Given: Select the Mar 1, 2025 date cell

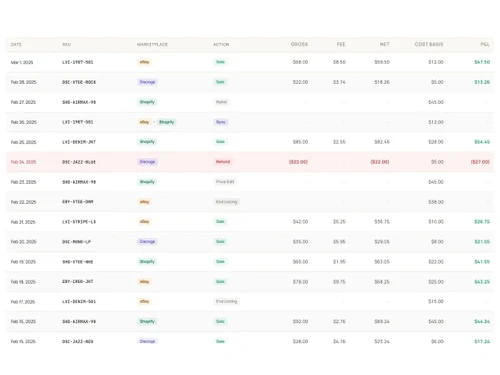Looking at the screenshot, I should 22,62.
